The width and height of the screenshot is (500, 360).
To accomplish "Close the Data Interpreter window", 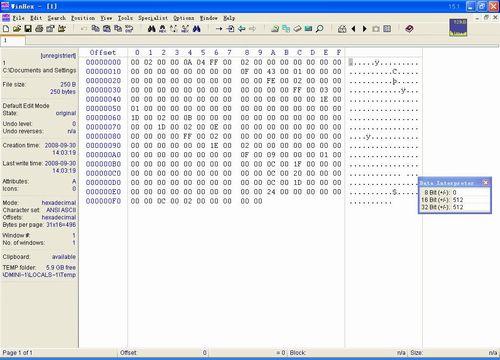I will click(x=486, y=182).
